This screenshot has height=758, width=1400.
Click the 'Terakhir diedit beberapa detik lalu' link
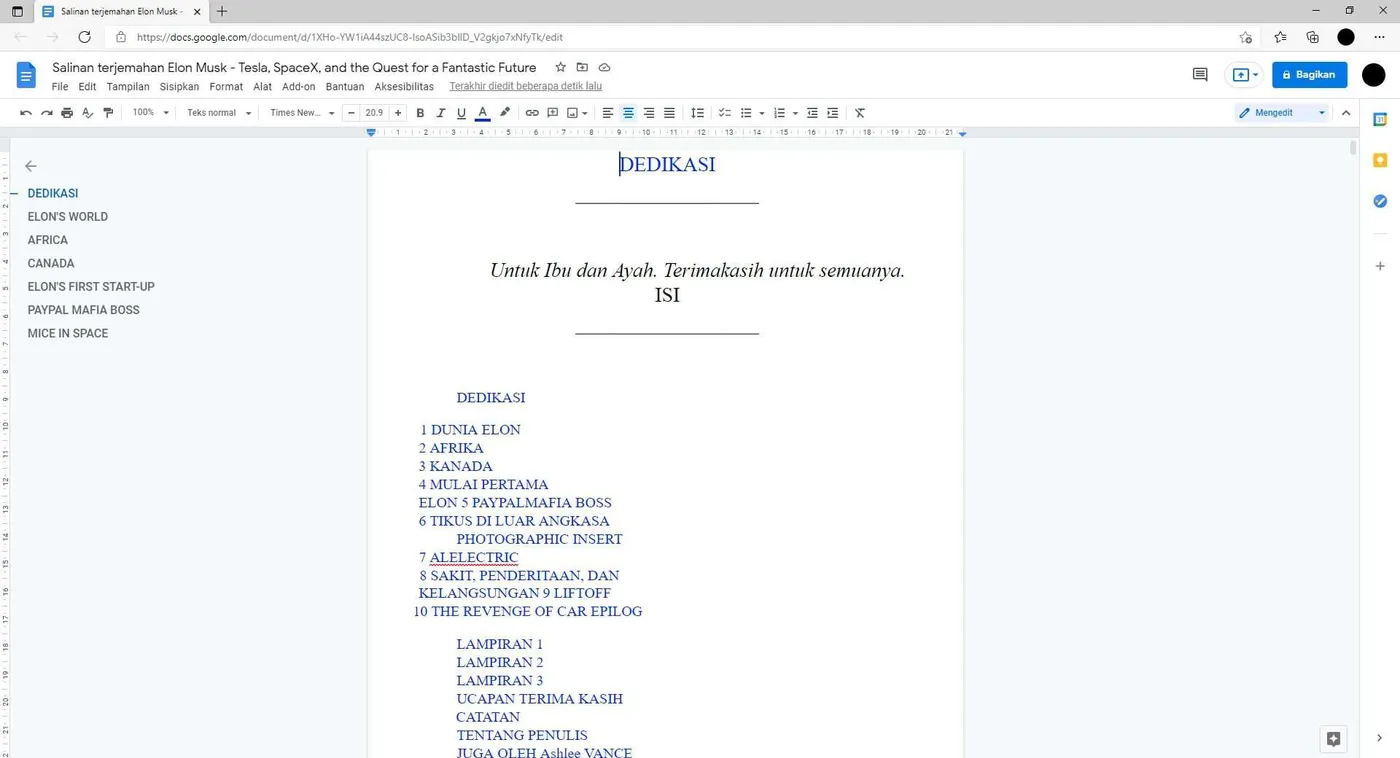(x=525, y=87)
